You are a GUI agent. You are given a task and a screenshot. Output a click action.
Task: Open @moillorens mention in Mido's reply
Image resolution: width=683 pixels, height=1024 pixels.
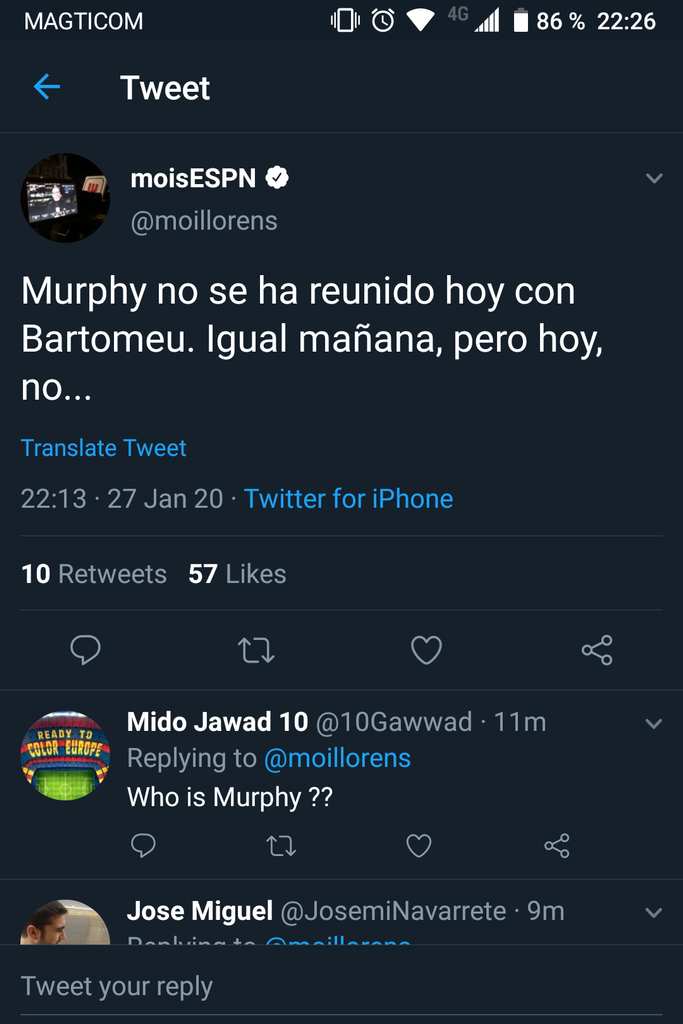[x=337, y=759]
